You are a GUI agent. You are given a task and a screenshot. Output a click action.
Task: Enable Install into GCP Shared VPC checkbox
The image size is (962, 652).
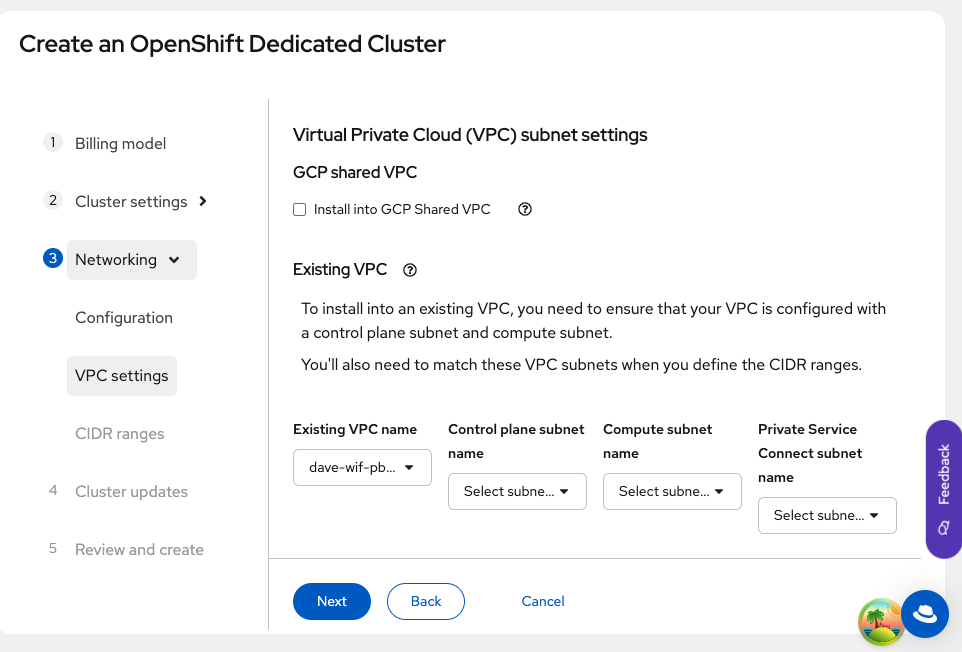click(299, 210)
